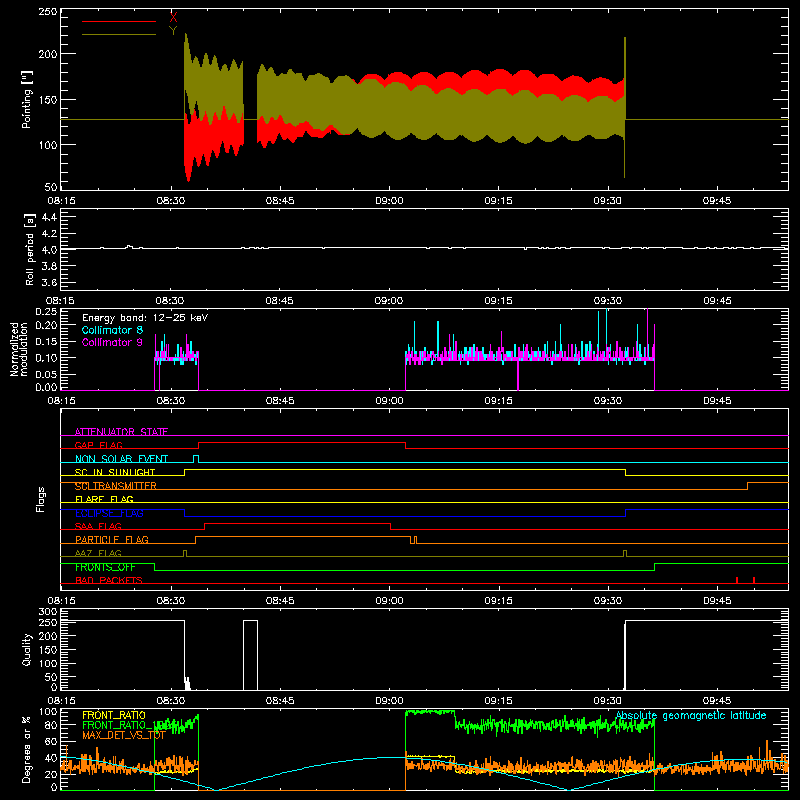The width and height of the screenshot is (800, 800).
Task: Select the PARTICLE_FLAG label
Action: (112, 539)
